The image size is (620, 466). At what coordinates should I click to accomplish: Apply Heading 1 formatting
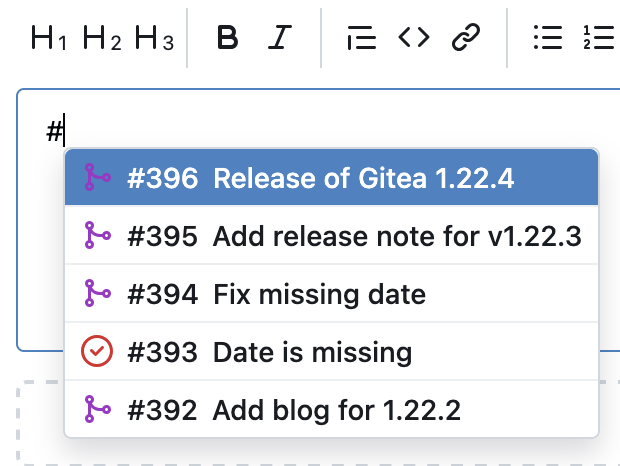(48, 38)
